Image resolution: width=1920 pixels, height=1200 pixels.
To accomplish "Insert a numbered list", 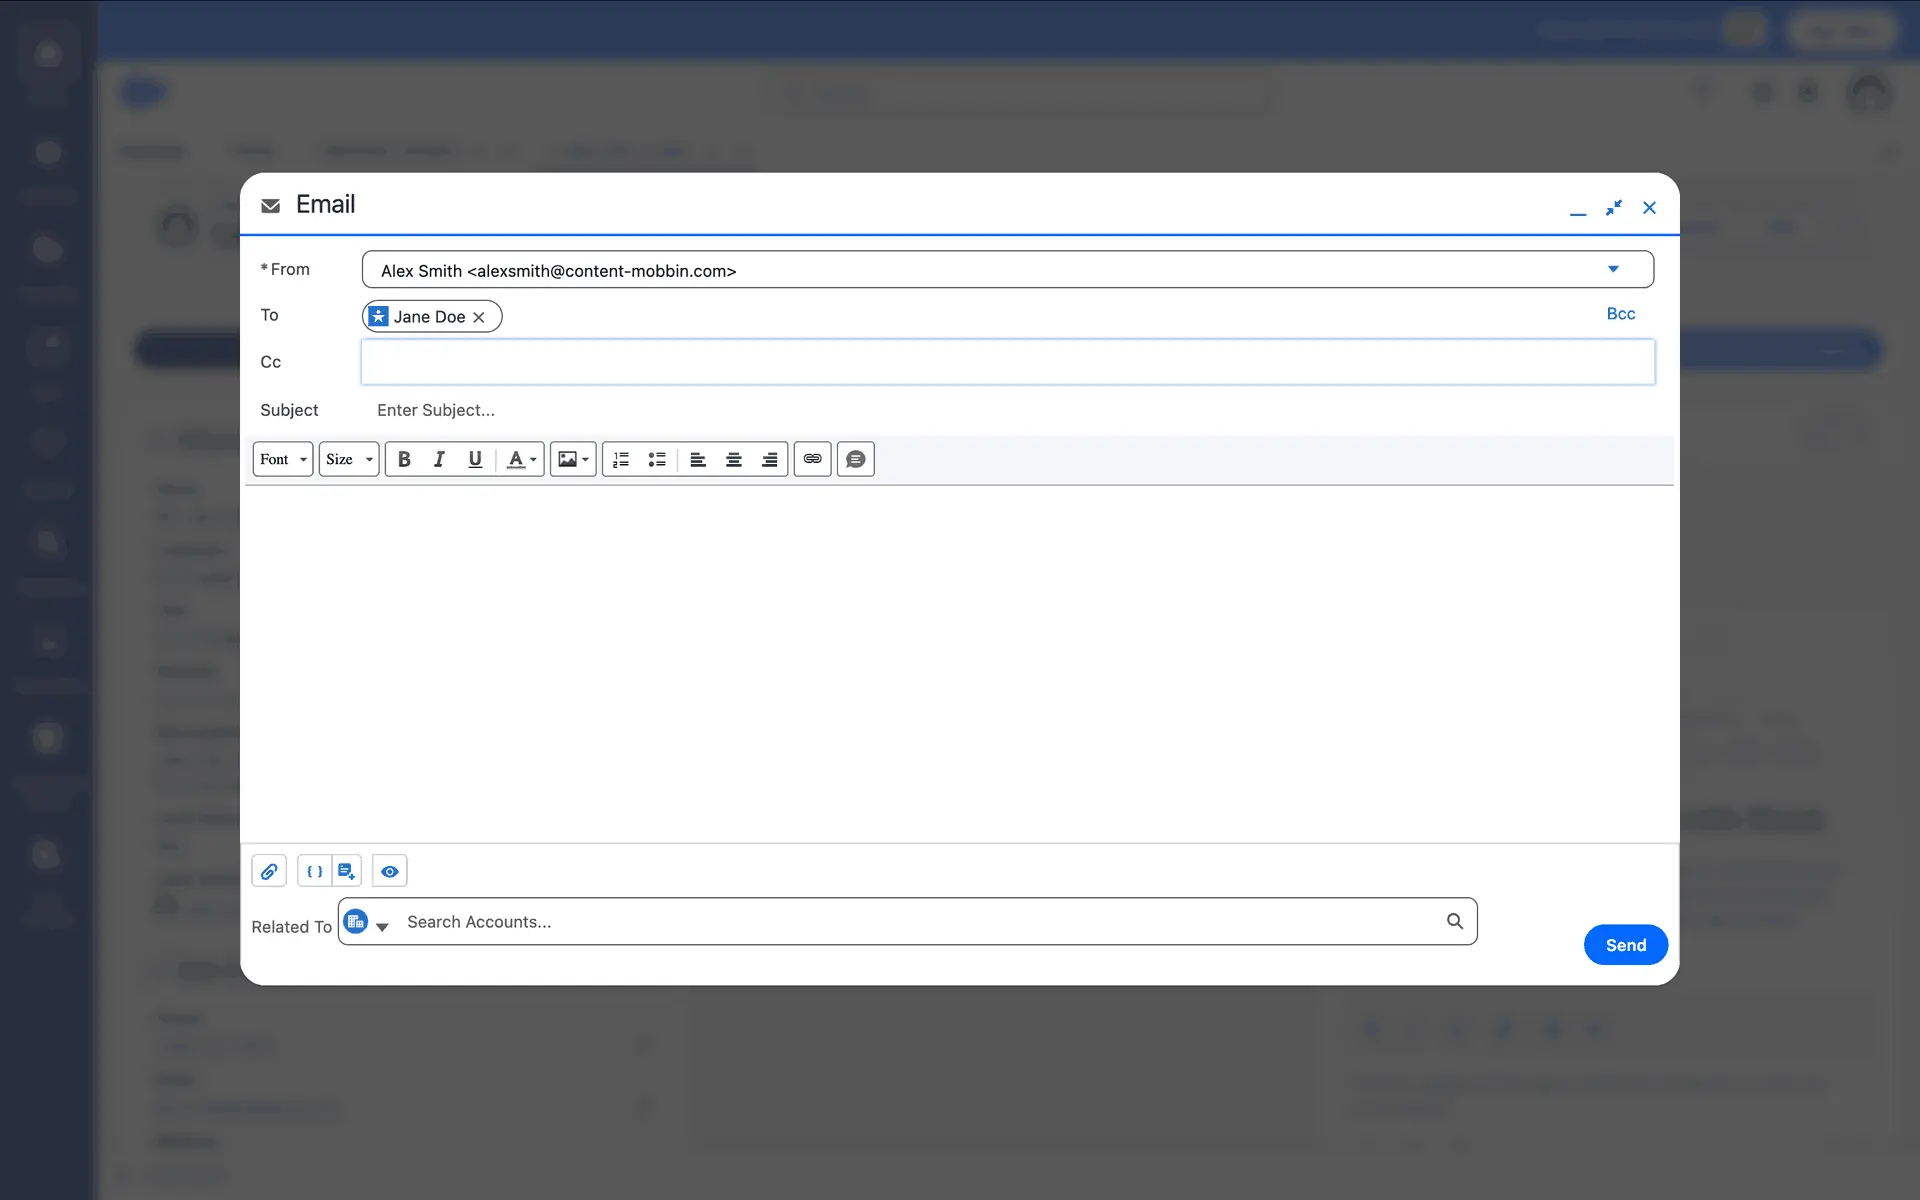I will pos(621,459).
